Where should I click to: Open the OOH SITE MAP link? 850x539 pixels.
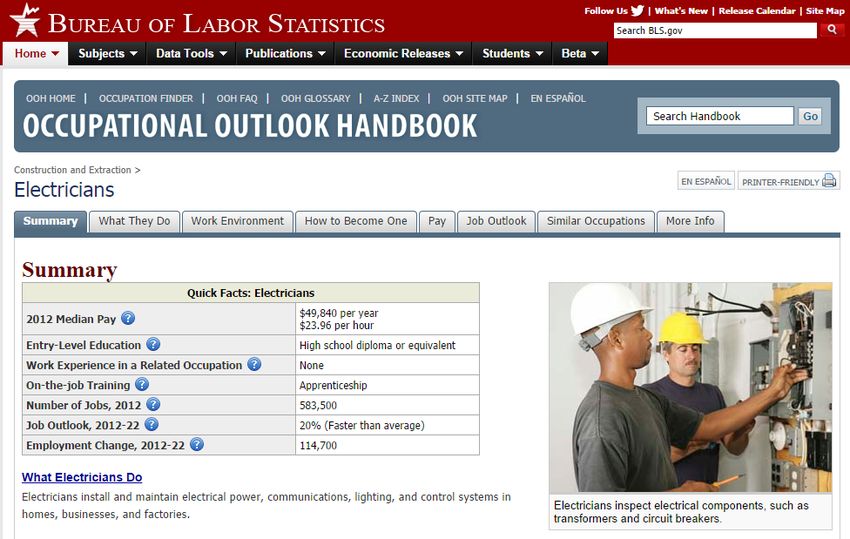475,99
